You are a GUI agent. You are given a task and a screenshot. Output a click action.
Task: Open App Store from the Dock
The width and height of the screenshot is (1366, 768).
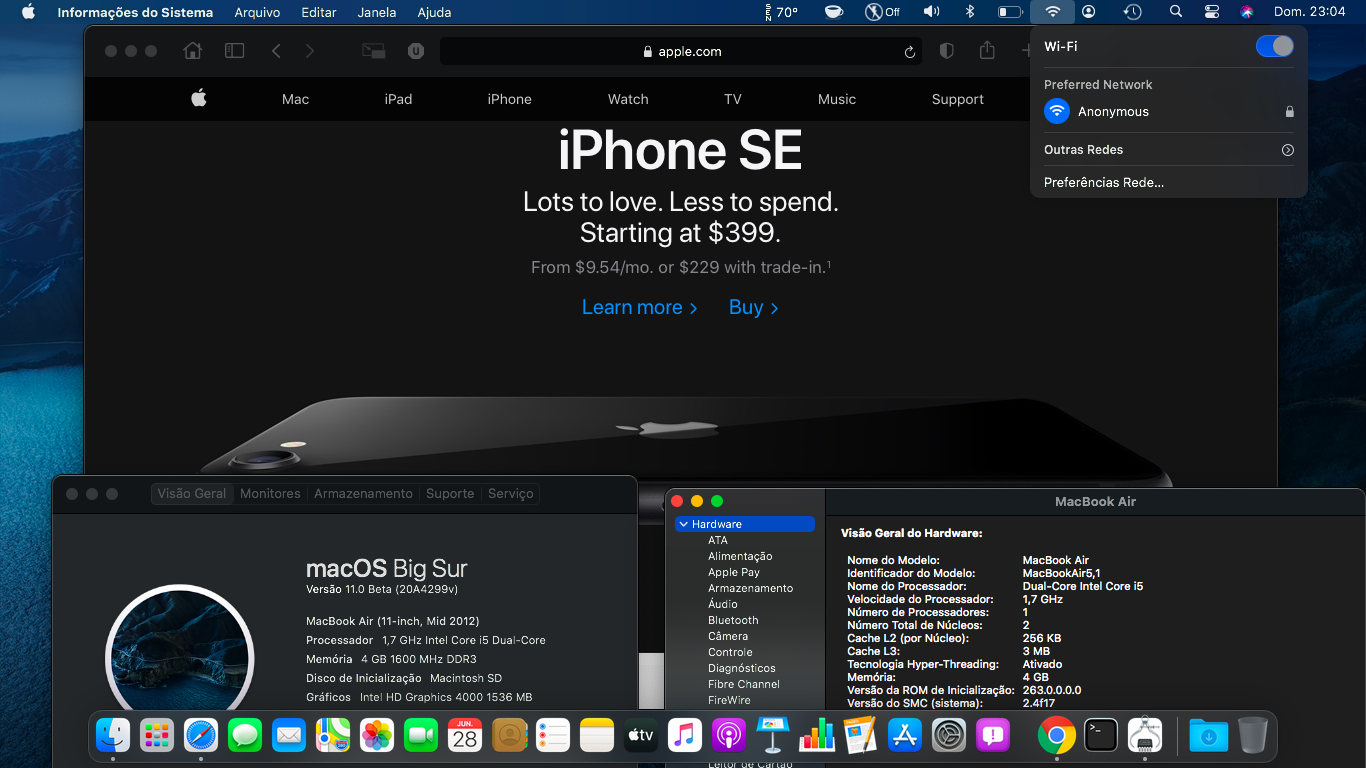tap(905, 736)
